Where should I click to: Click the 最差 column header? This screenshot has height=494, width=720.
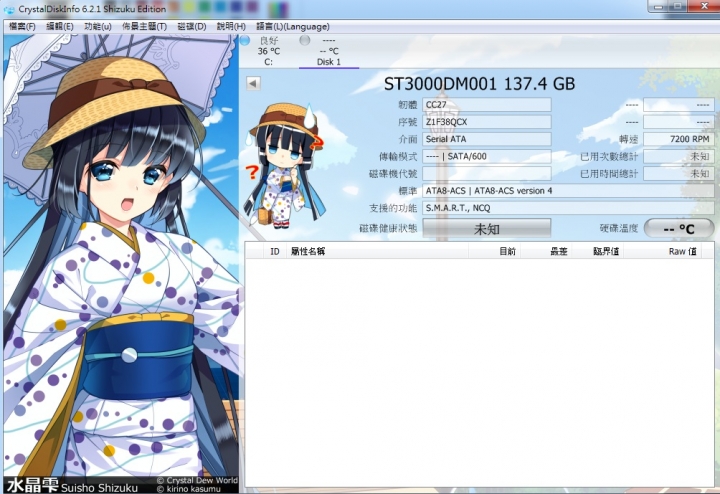[546, 251]
